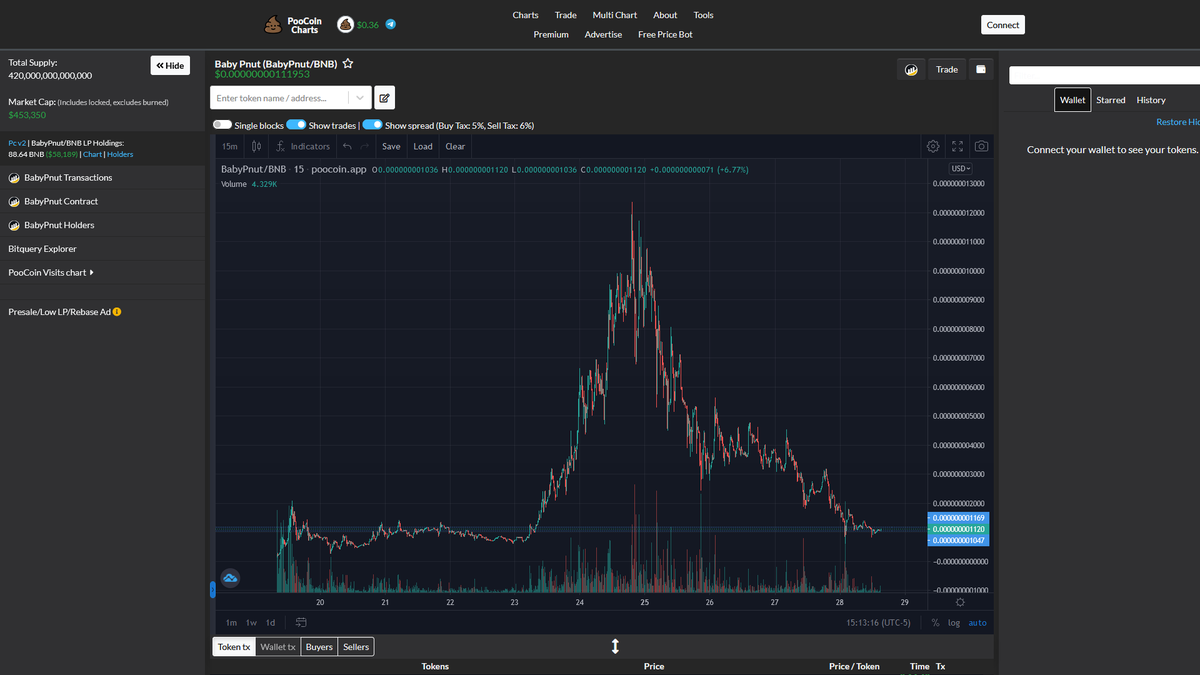This screenshot has height=675, width=1200.
Task: Click the poop coin price icon
Action: [x=345, y=24]
